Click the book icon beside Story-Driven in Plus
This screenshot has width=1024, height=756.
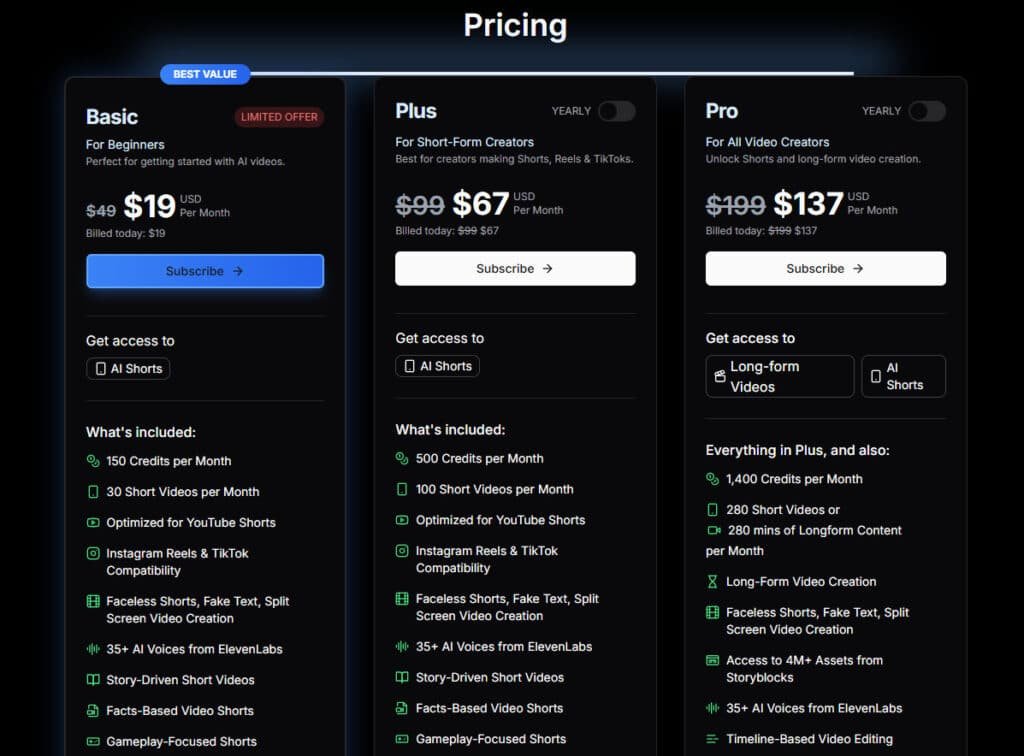[402, 677]
